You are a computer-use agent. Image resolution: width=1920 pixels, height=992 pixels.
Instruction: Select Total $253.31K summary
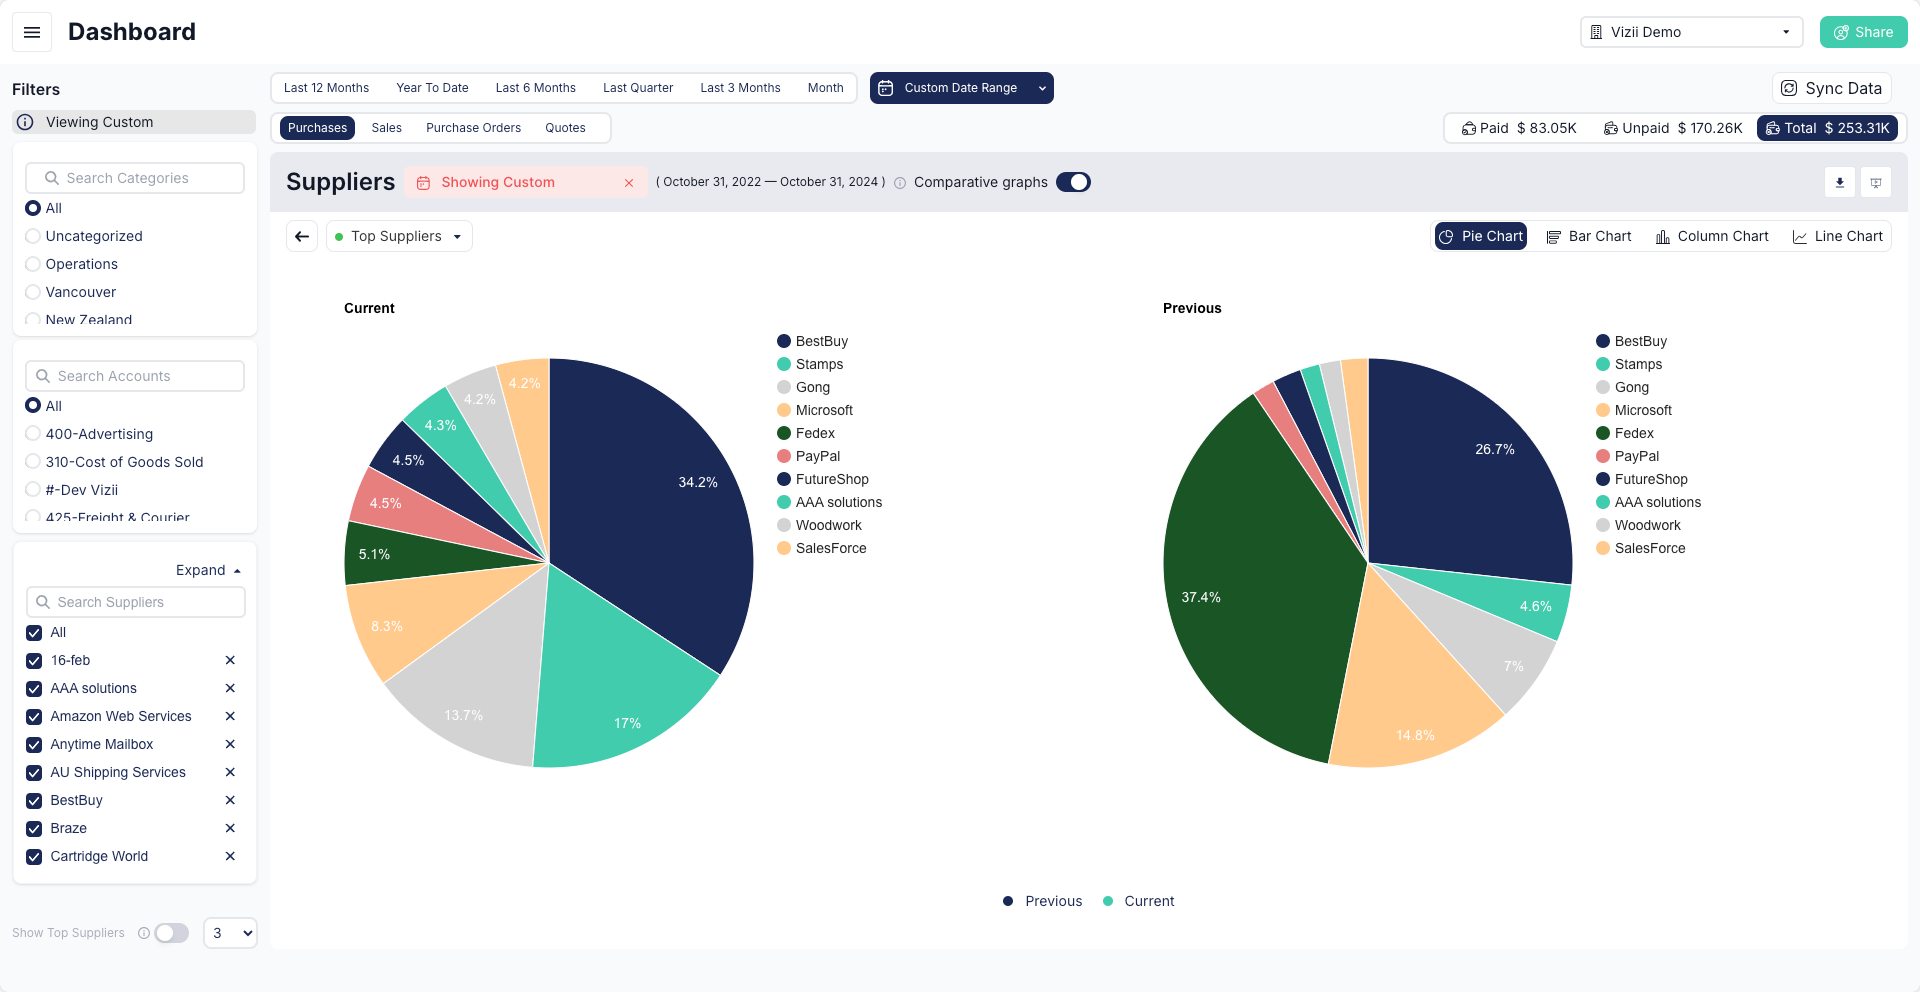coord(1828,128)
